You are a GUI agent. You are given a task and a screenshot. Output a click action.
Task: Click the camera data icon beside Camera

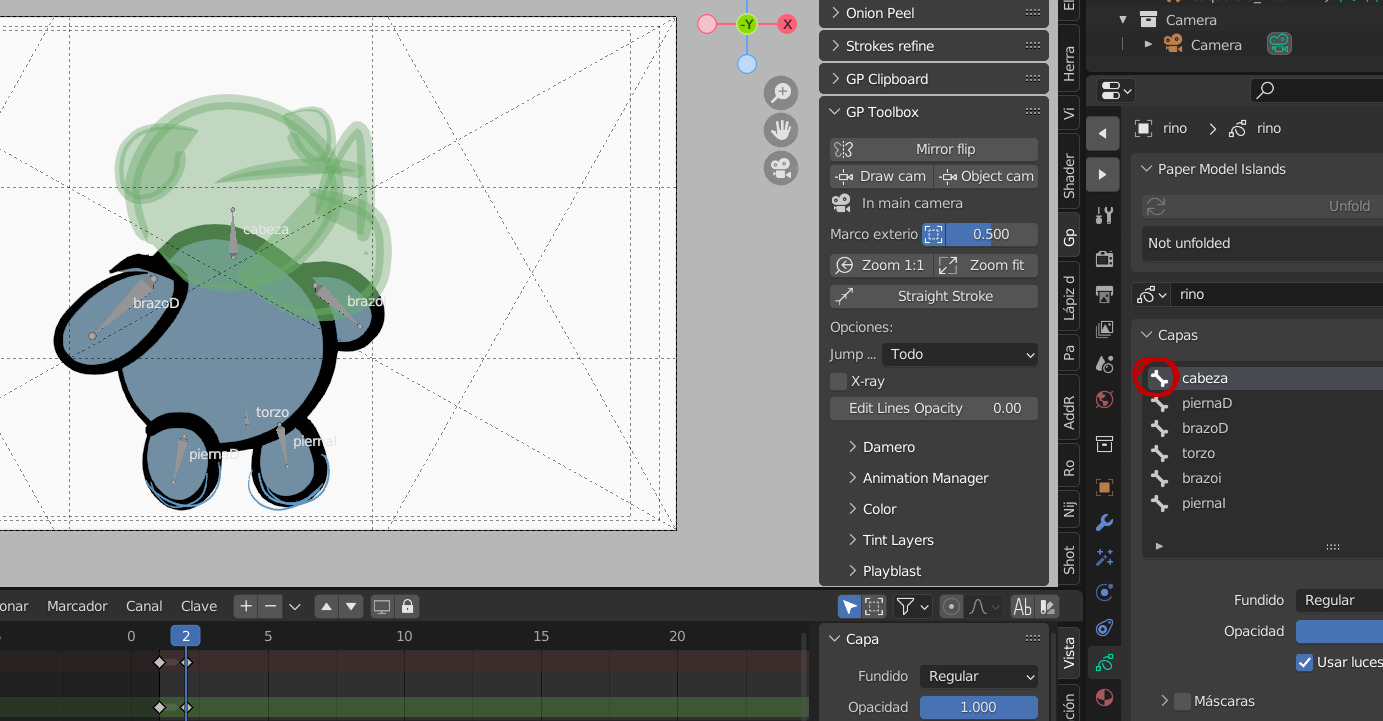[1278, 44]
